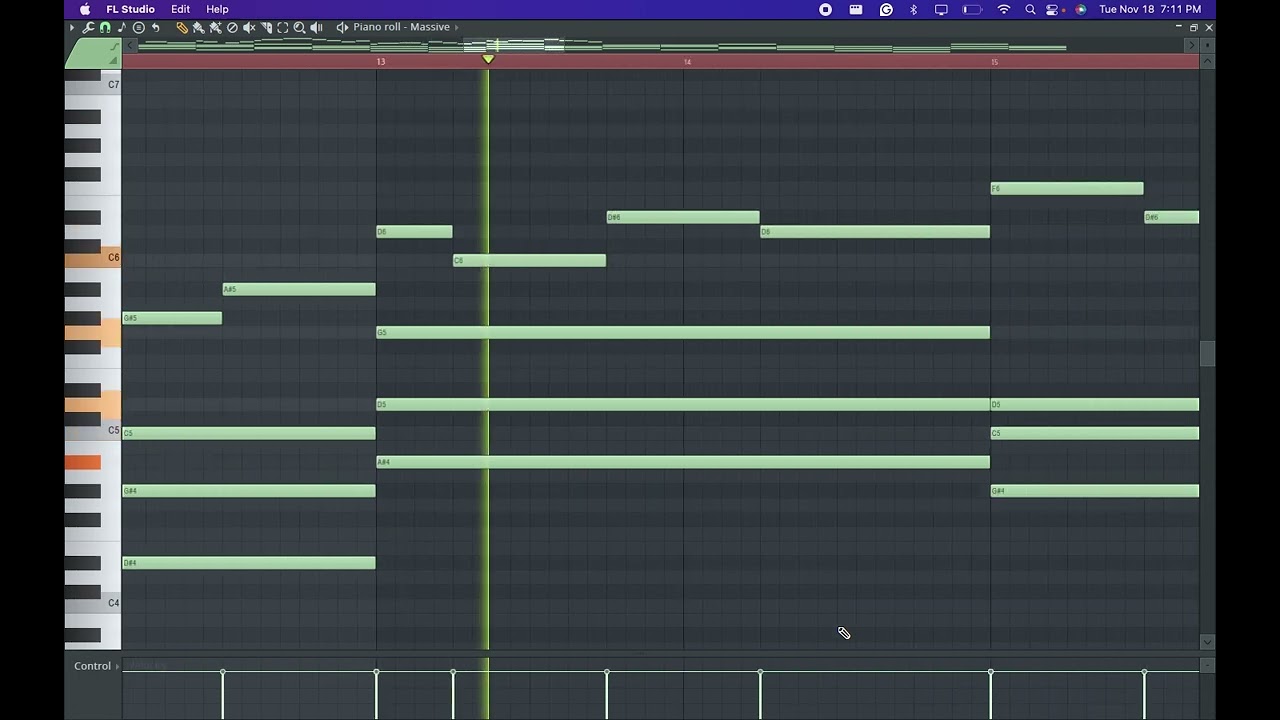This screenshot has height=720, width=1280.
Task: Open the Siri icon in menu bar
Action: point(1081,9)
